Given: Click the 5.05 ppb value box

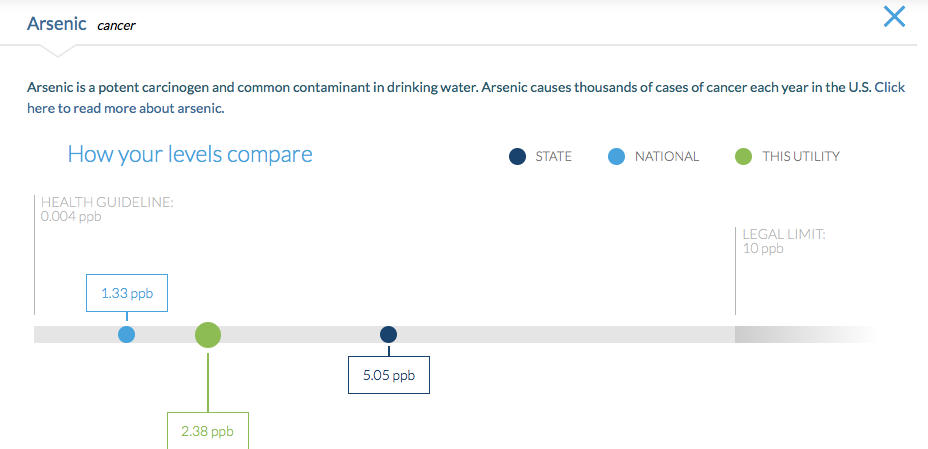Looking at the screenshot, I should coord(389,375).
